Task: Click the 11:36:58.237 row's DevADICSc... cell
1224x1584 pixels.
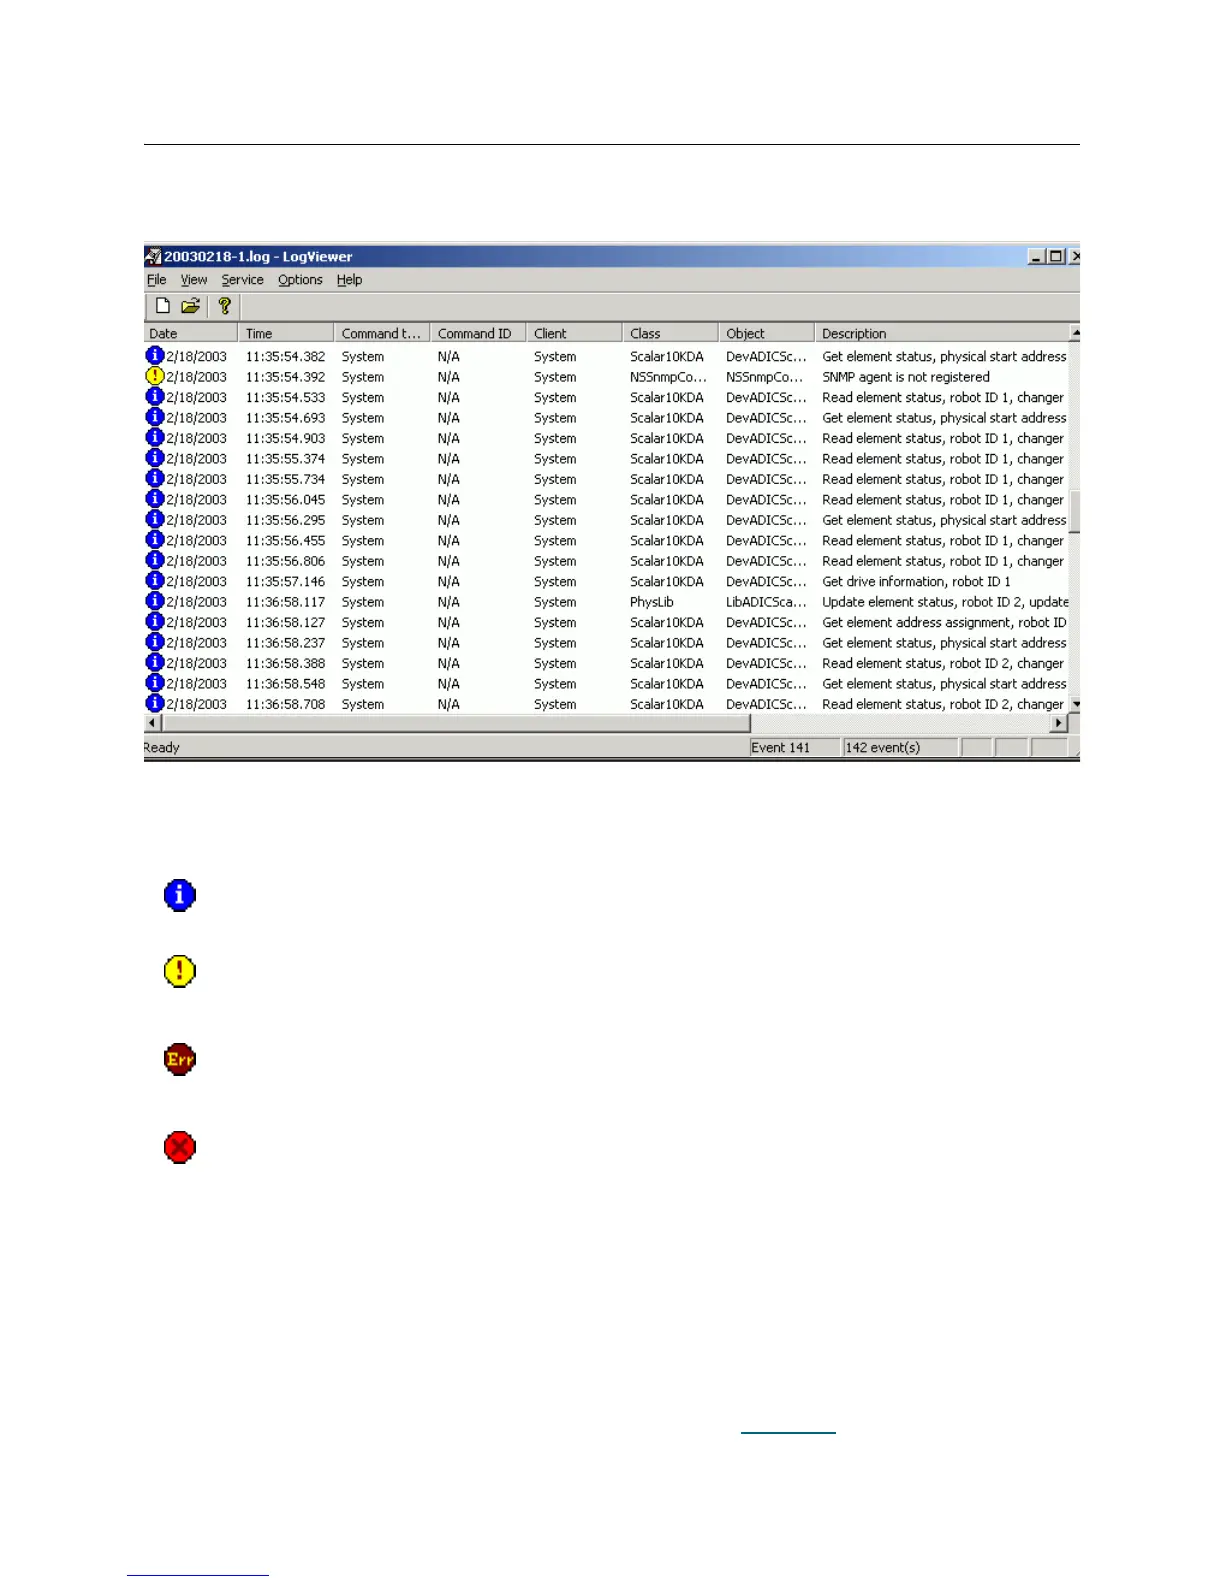Action: [x=766, y=643]
